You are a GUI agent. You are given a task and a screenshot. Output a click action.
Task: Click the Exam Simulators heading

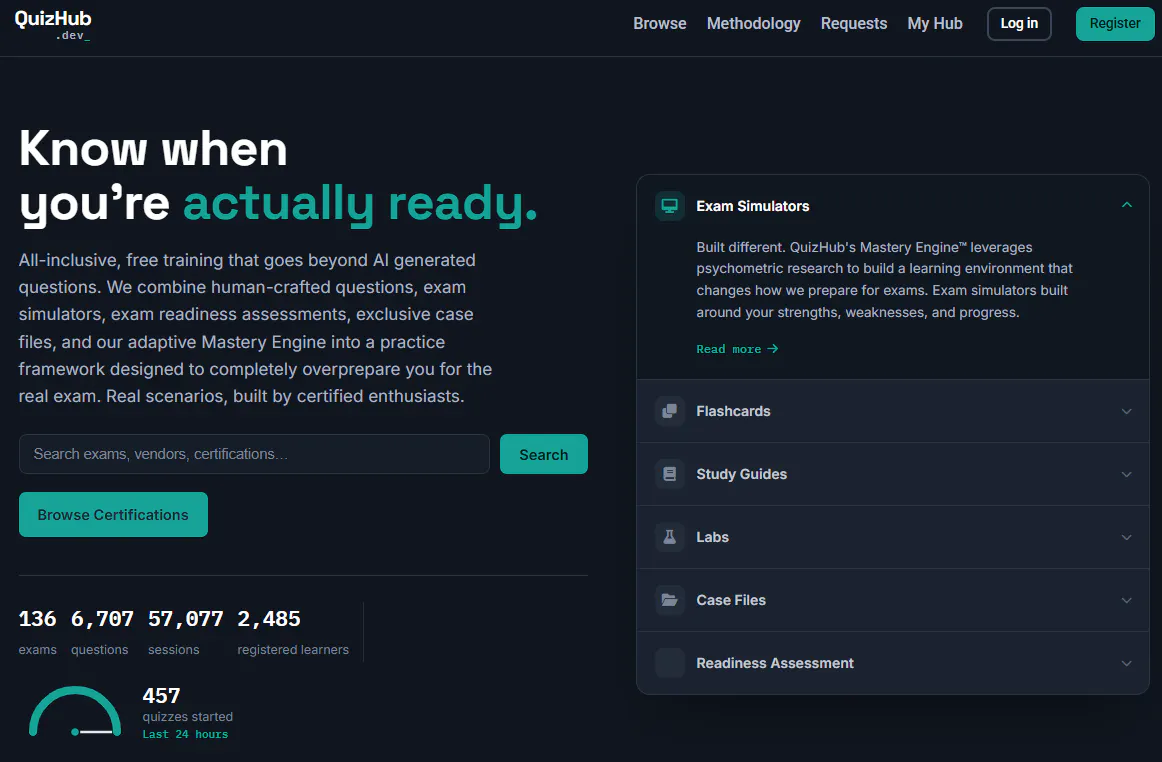(x=752, y=206)
